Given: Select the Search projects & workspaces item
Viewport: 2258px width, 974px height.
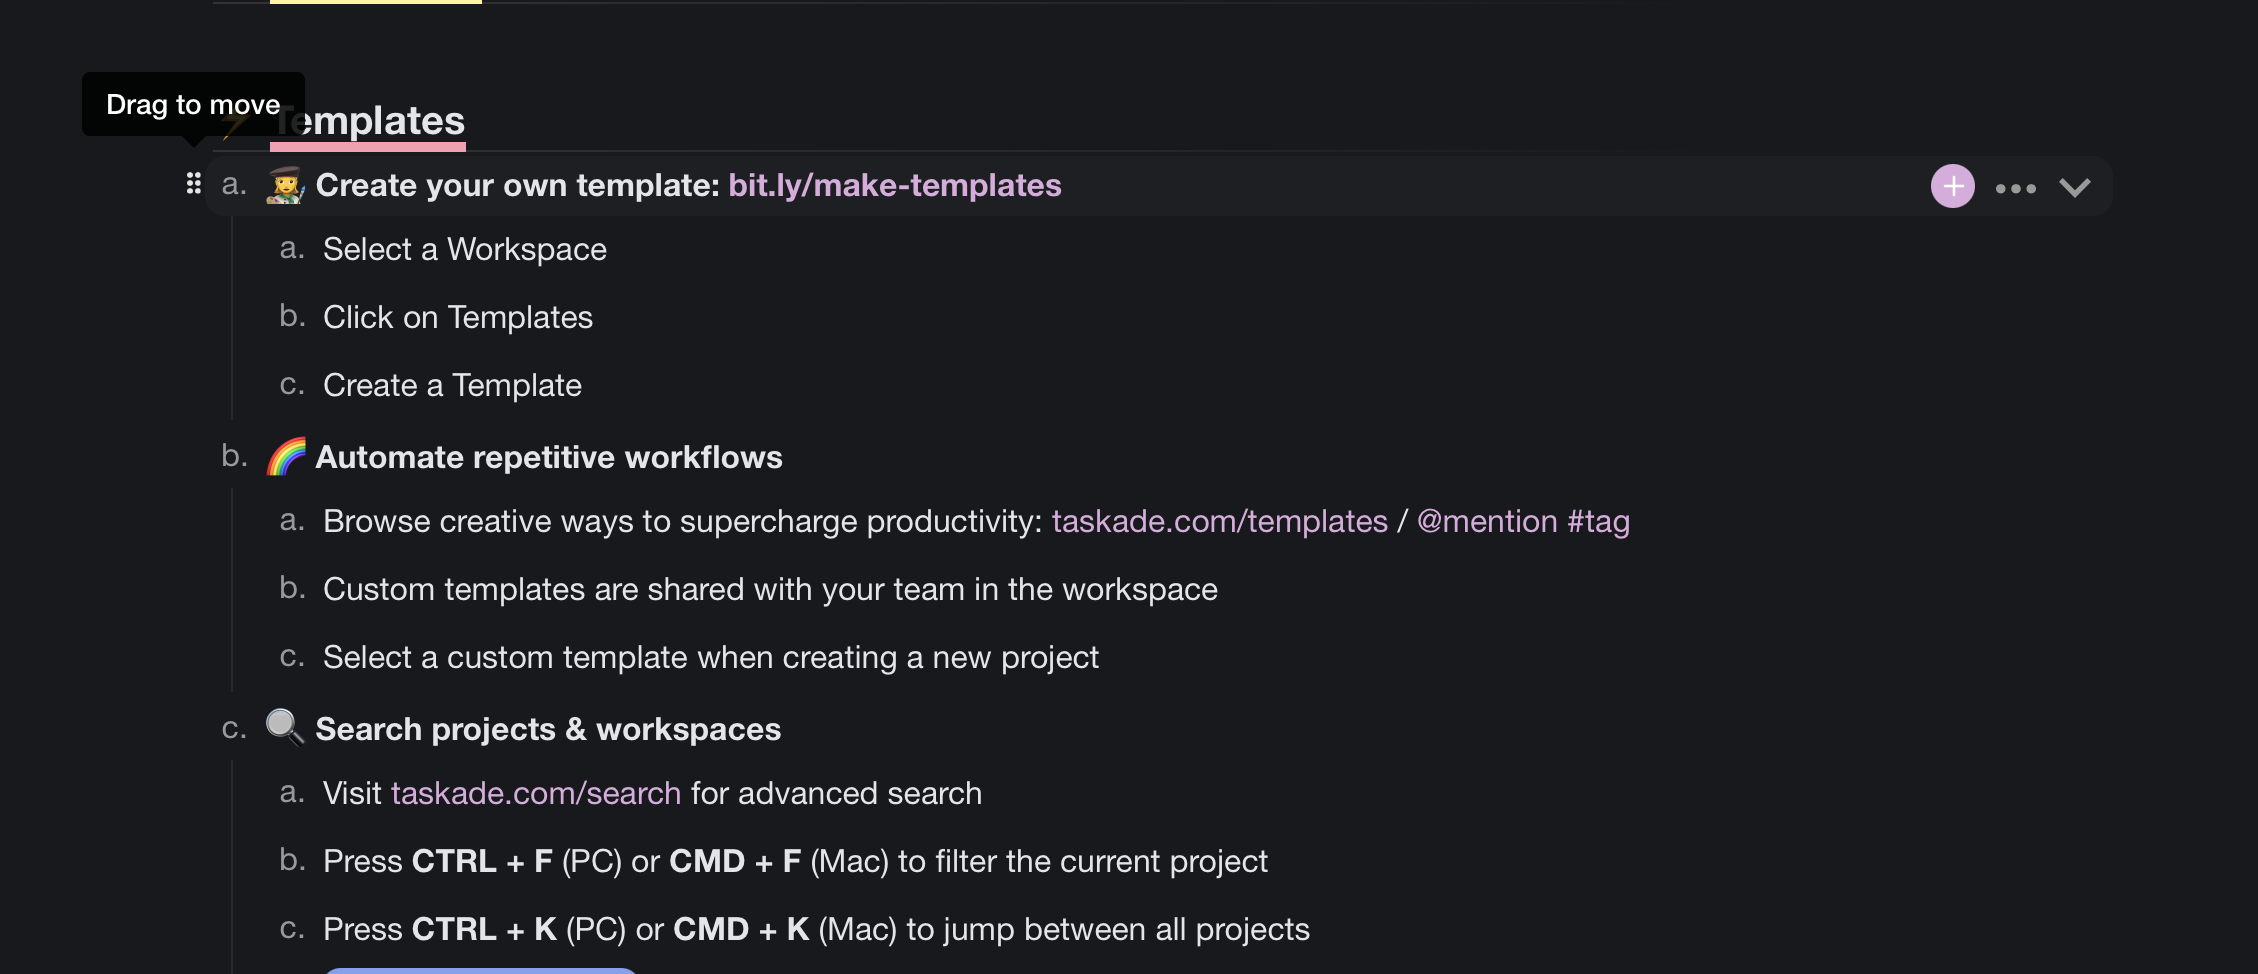Looking at the screenshot, I should (548, 730).
